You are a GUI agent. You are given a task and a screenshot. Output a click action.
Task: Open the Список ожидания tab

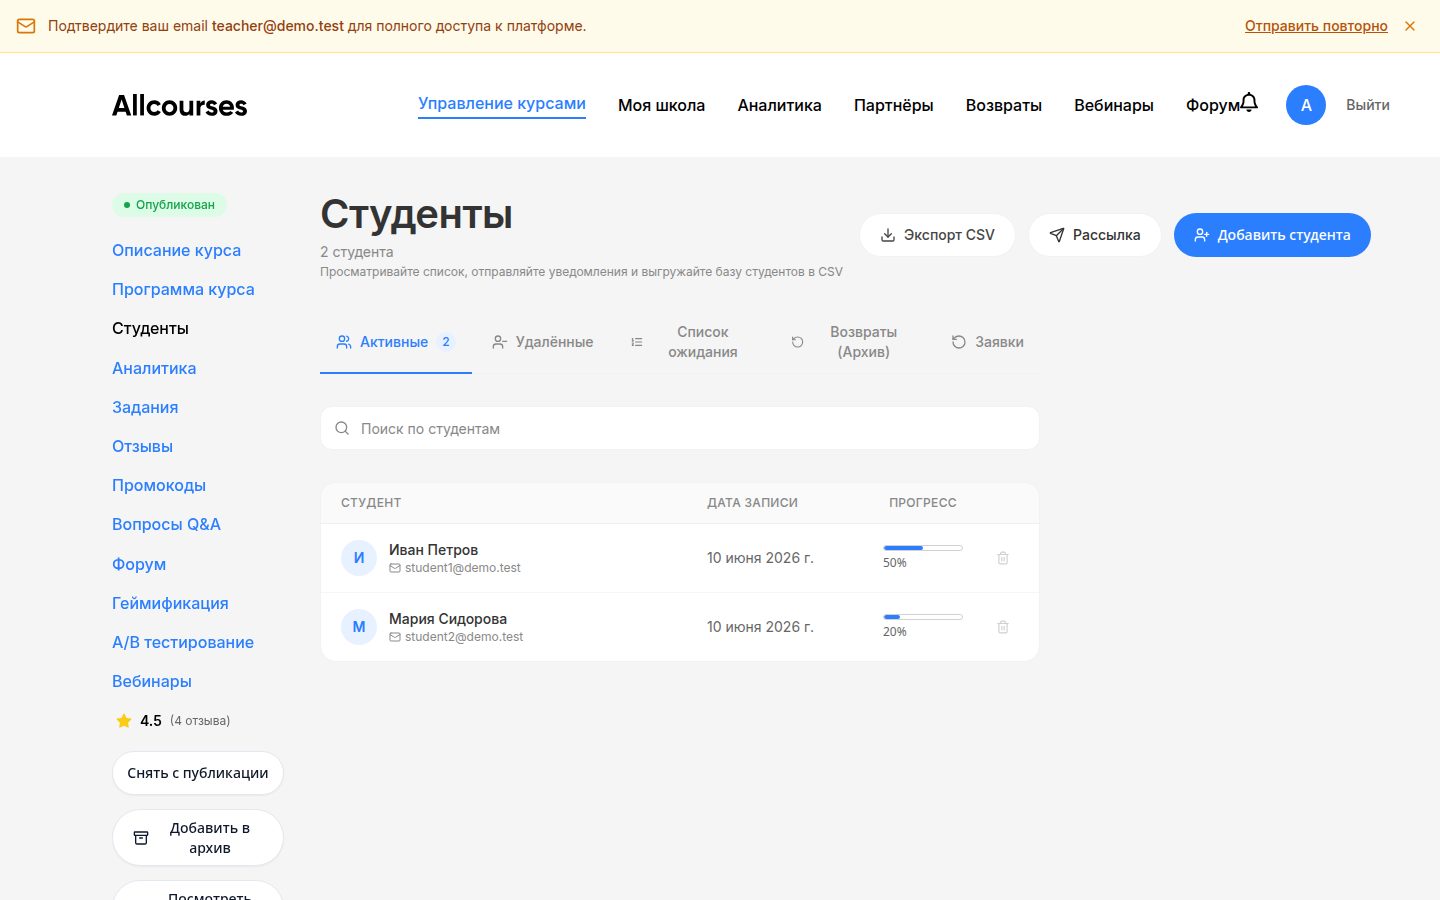[x=690, y=342]
